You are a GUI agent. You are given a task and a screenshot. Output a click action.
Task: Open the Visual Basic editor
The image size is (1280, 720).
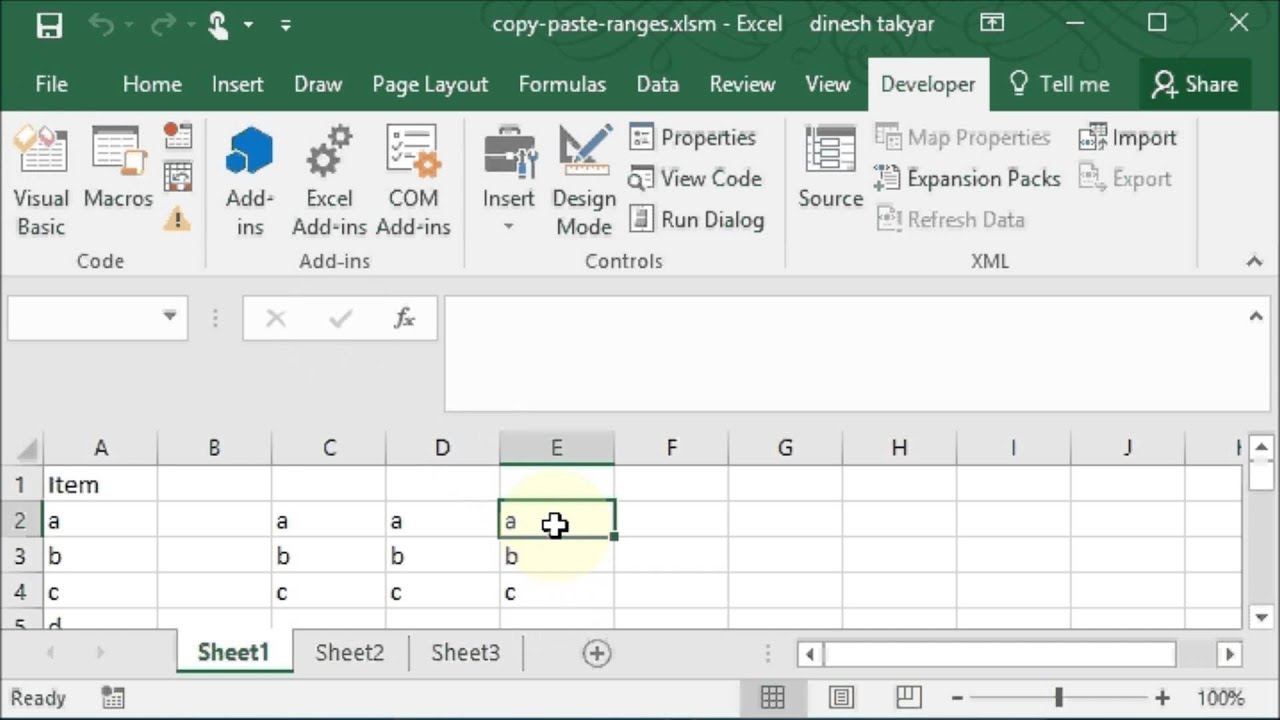click(41, 180)
